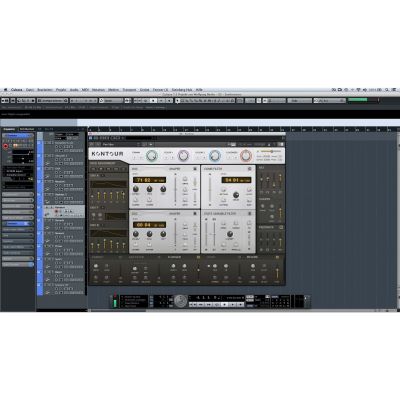The width and height of the screenshot is (400, 400).
Task: Open the track name dropdown in the Inspector
Action: pyautogui.click(x=18, y=136)
